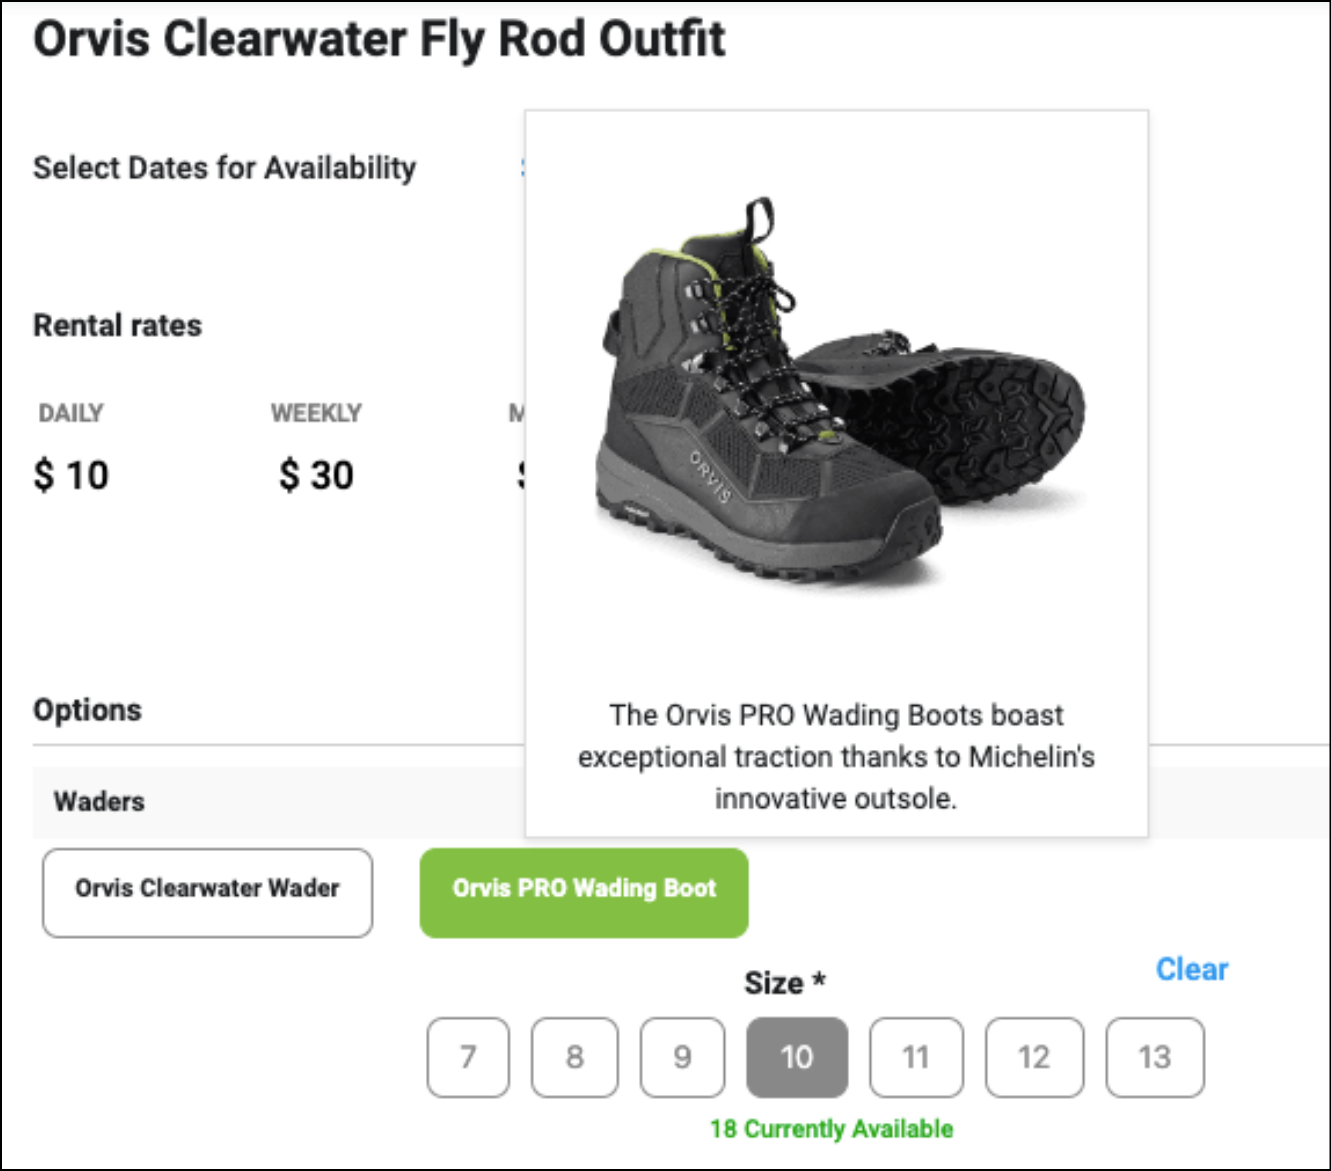Click the Rental rates heading
1331x1171 pixels.
pos(118,325)
